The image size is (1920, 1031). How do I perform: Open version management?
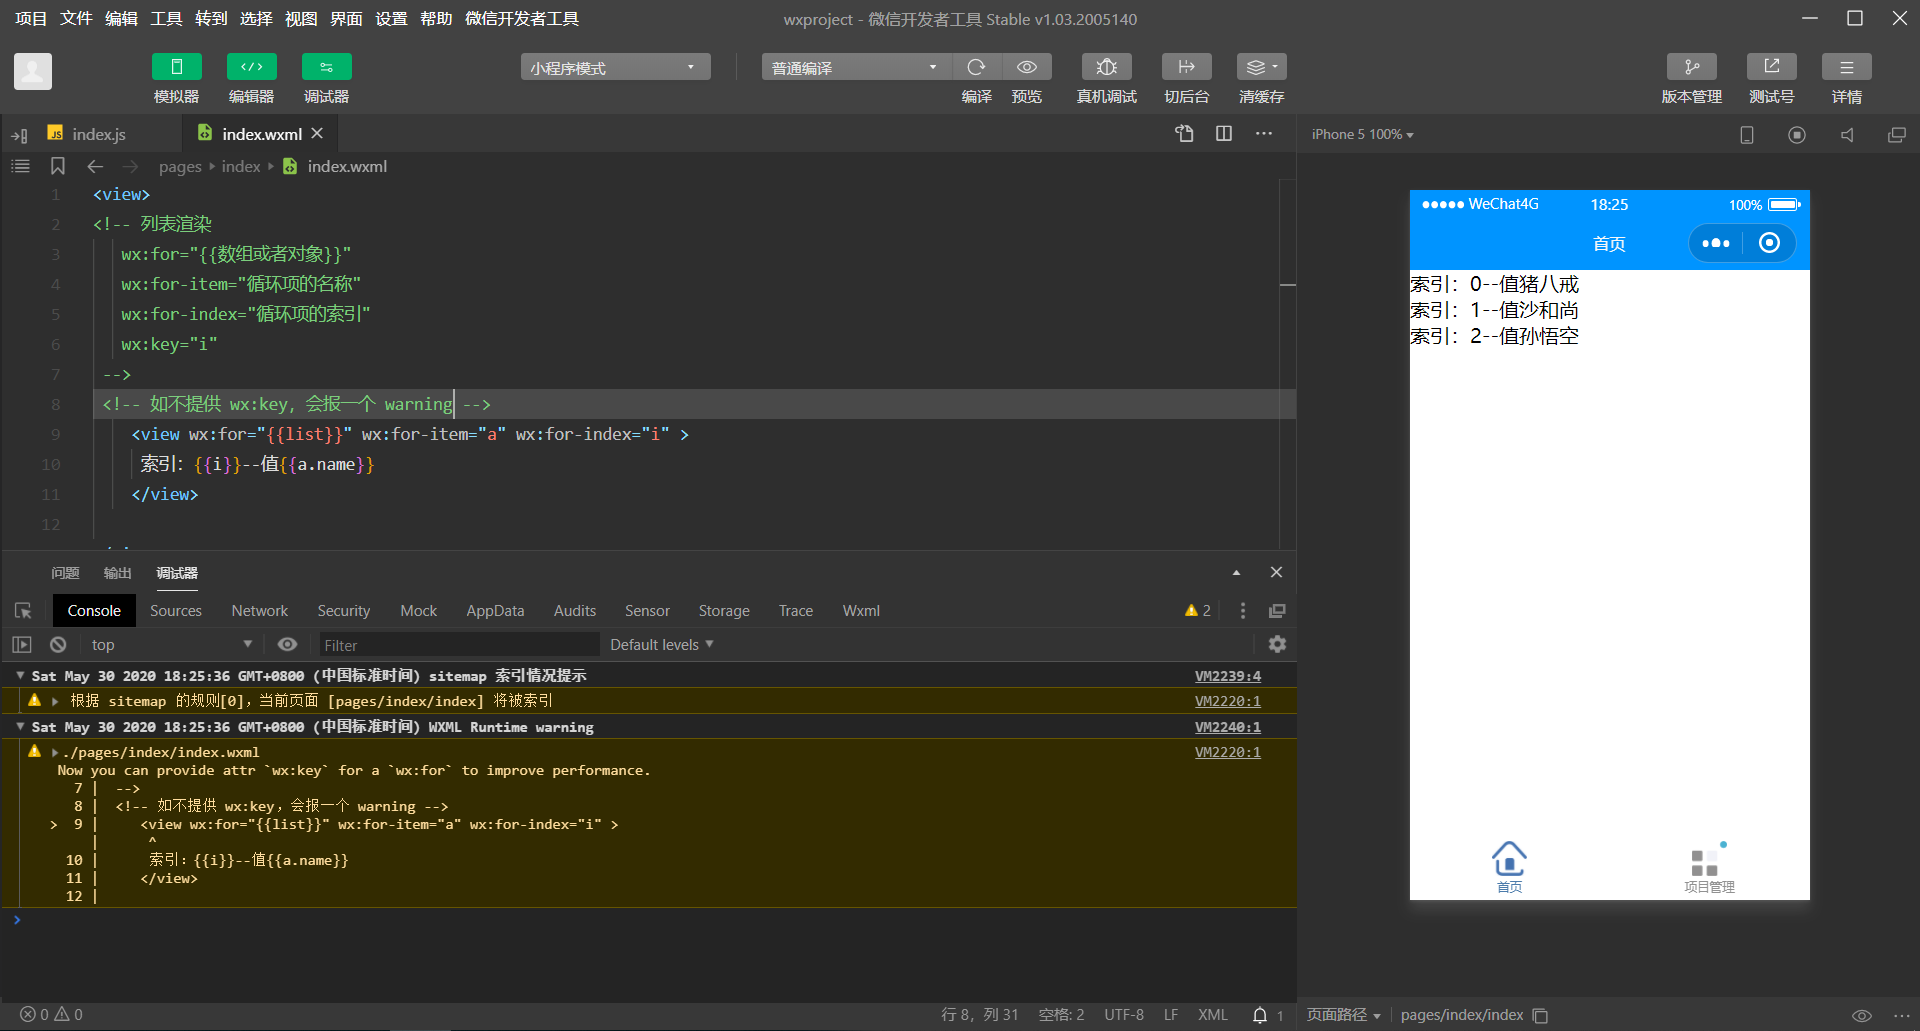pos(1692,67)
